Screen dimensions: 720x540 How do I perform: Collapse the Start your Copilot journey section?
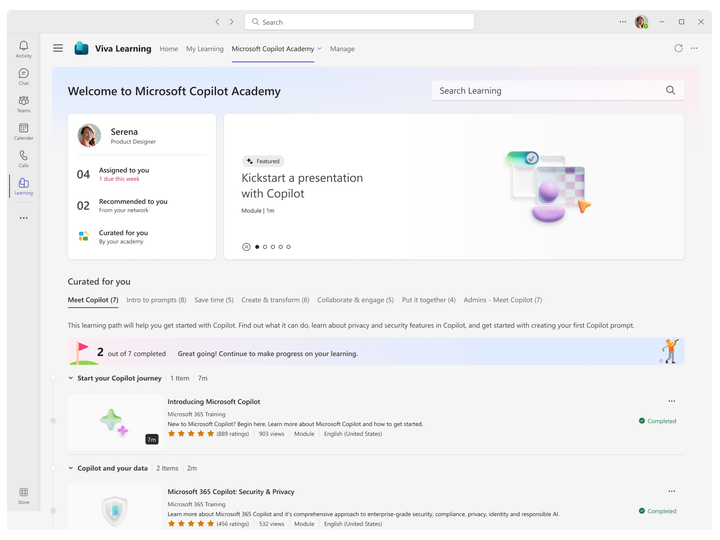71,378
